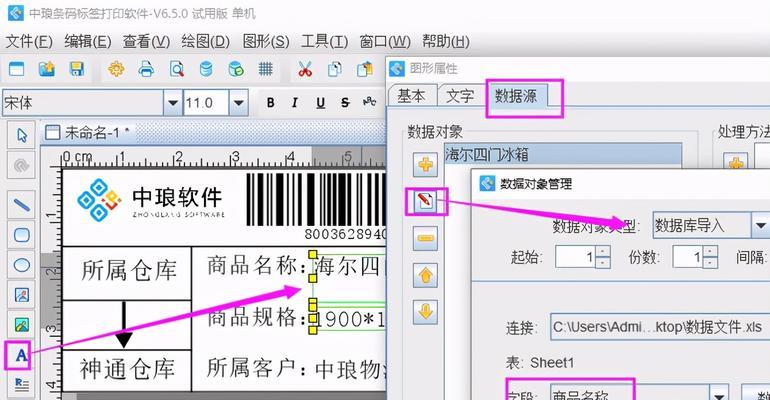The image size is (770, 400).
Task: Open the 工具(T) menu
Action: 324,42
